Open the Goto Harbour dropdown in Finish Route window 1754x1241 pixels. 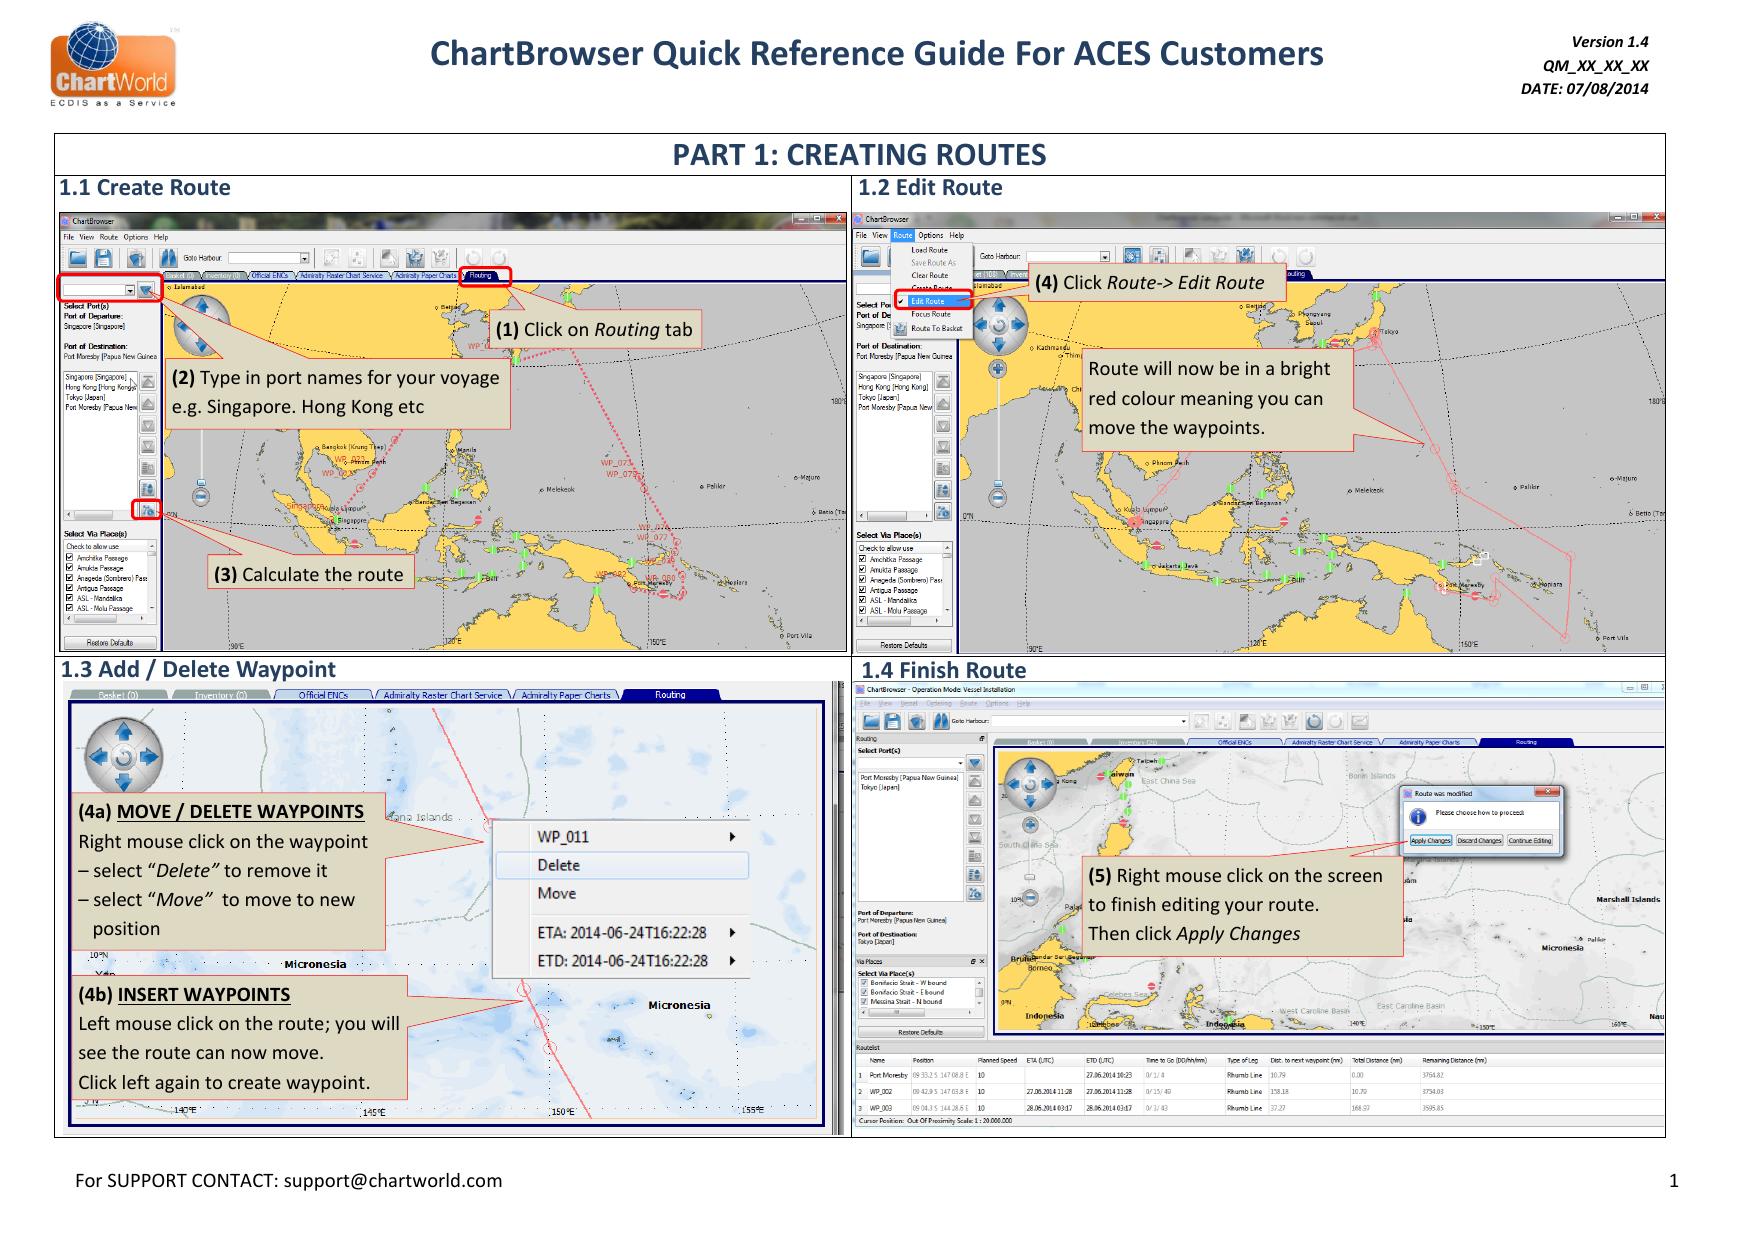pos(1183,721)
